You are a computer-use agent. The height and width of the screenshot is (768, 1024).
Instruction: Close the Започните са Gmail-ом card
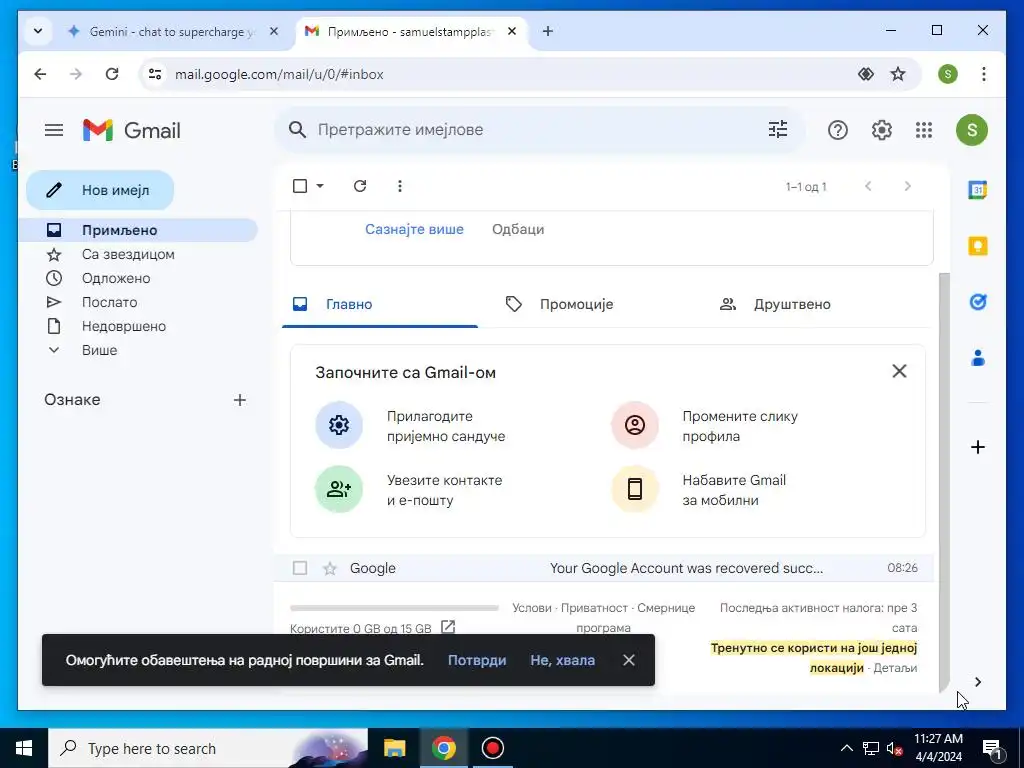899,371
